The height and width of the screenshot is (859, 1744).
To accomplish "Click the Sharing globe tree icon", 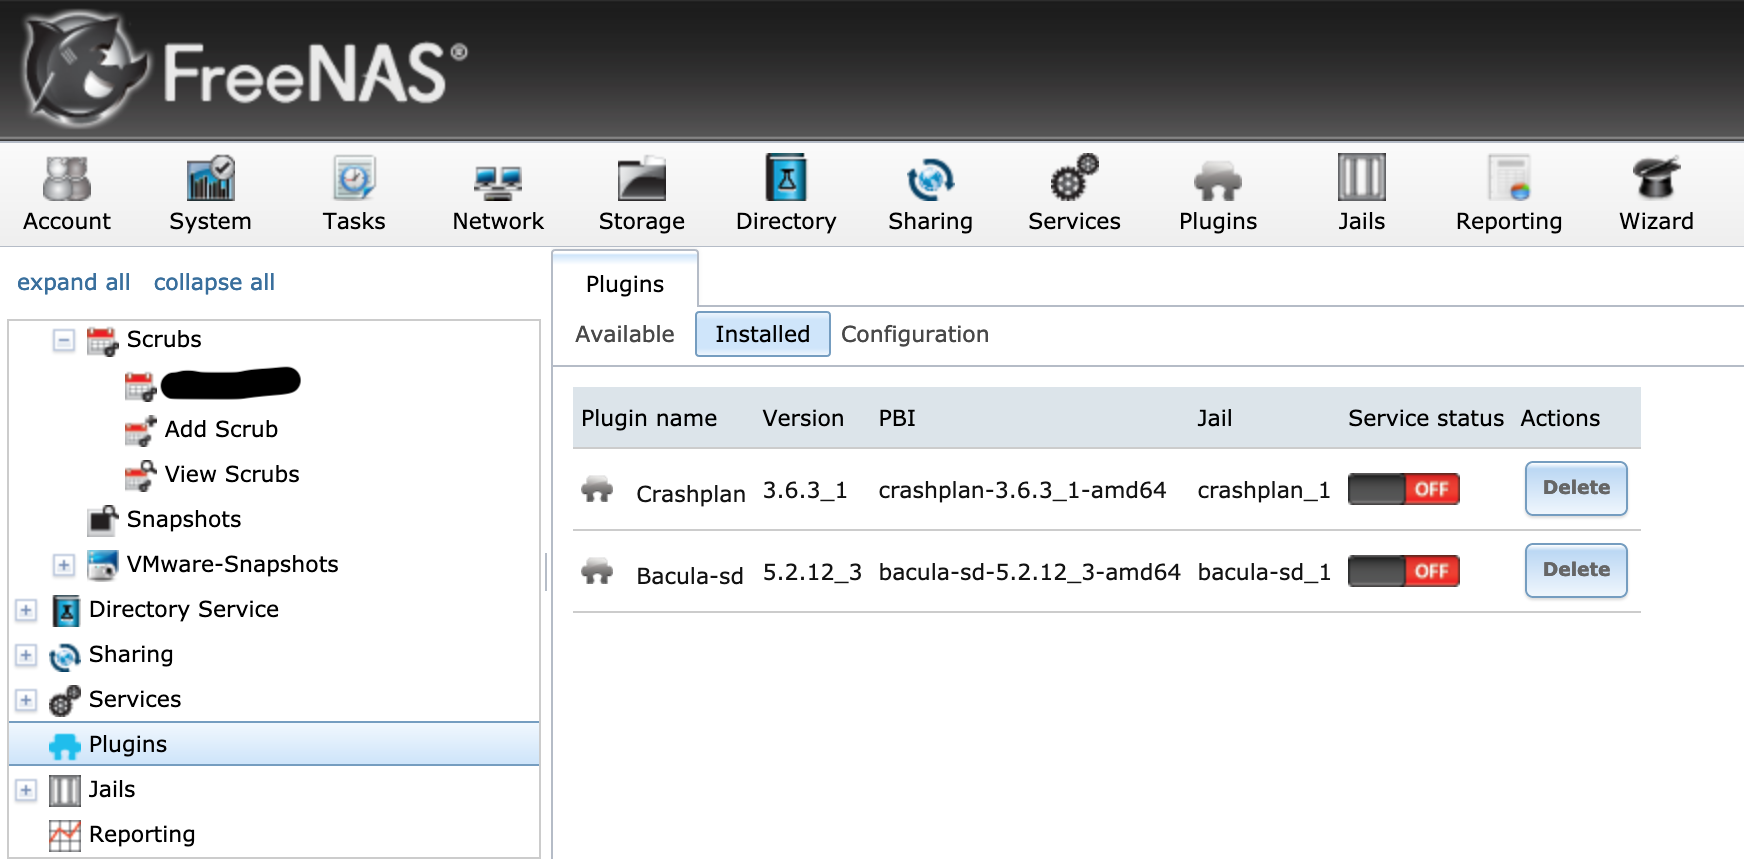I will coord(65,656).
